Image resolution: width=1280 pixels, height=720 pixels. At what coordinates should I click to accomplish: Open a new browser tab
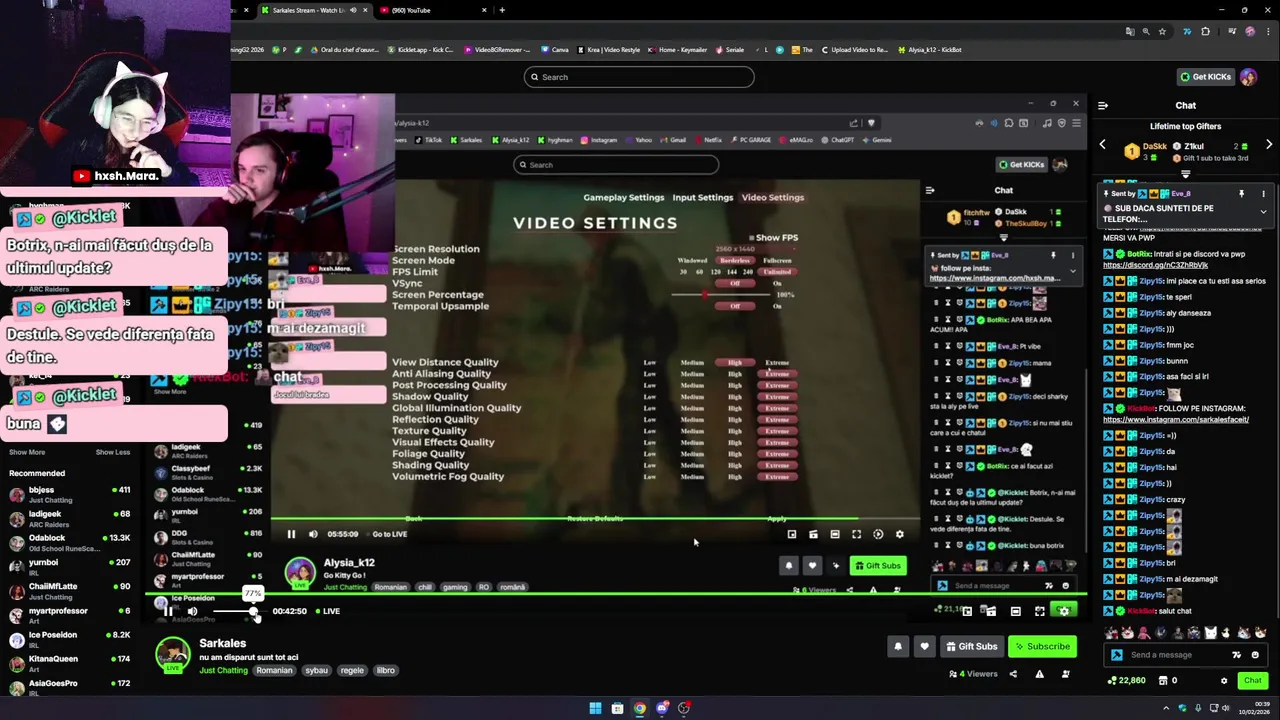pos(502,10)
